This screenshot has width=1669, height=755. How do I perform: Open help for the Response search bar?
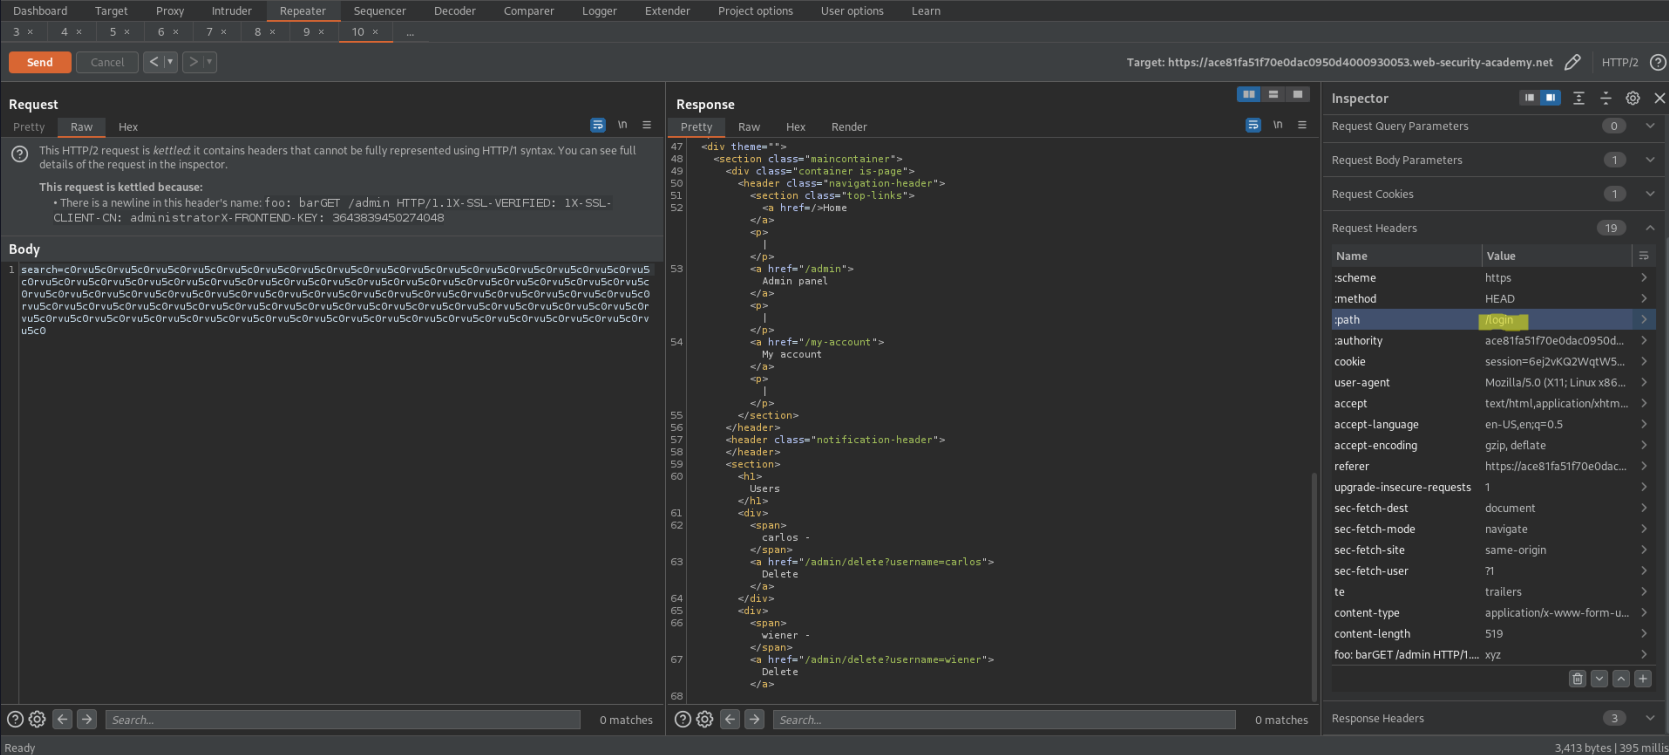[682, 719]
